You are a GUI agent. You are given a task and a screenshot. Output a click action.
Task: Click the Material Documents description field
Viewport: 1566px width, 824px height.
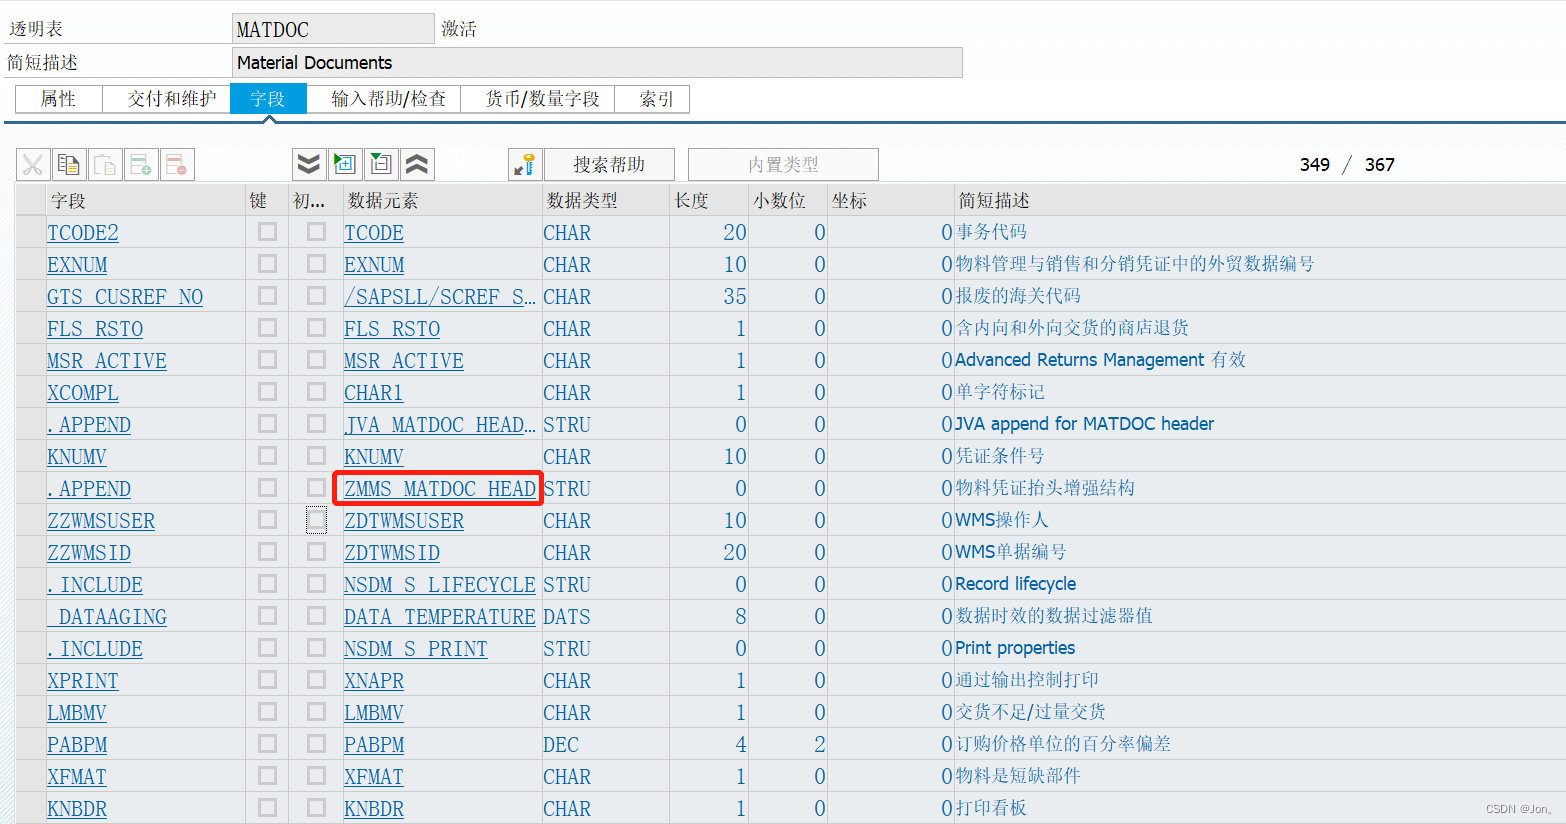597,62
